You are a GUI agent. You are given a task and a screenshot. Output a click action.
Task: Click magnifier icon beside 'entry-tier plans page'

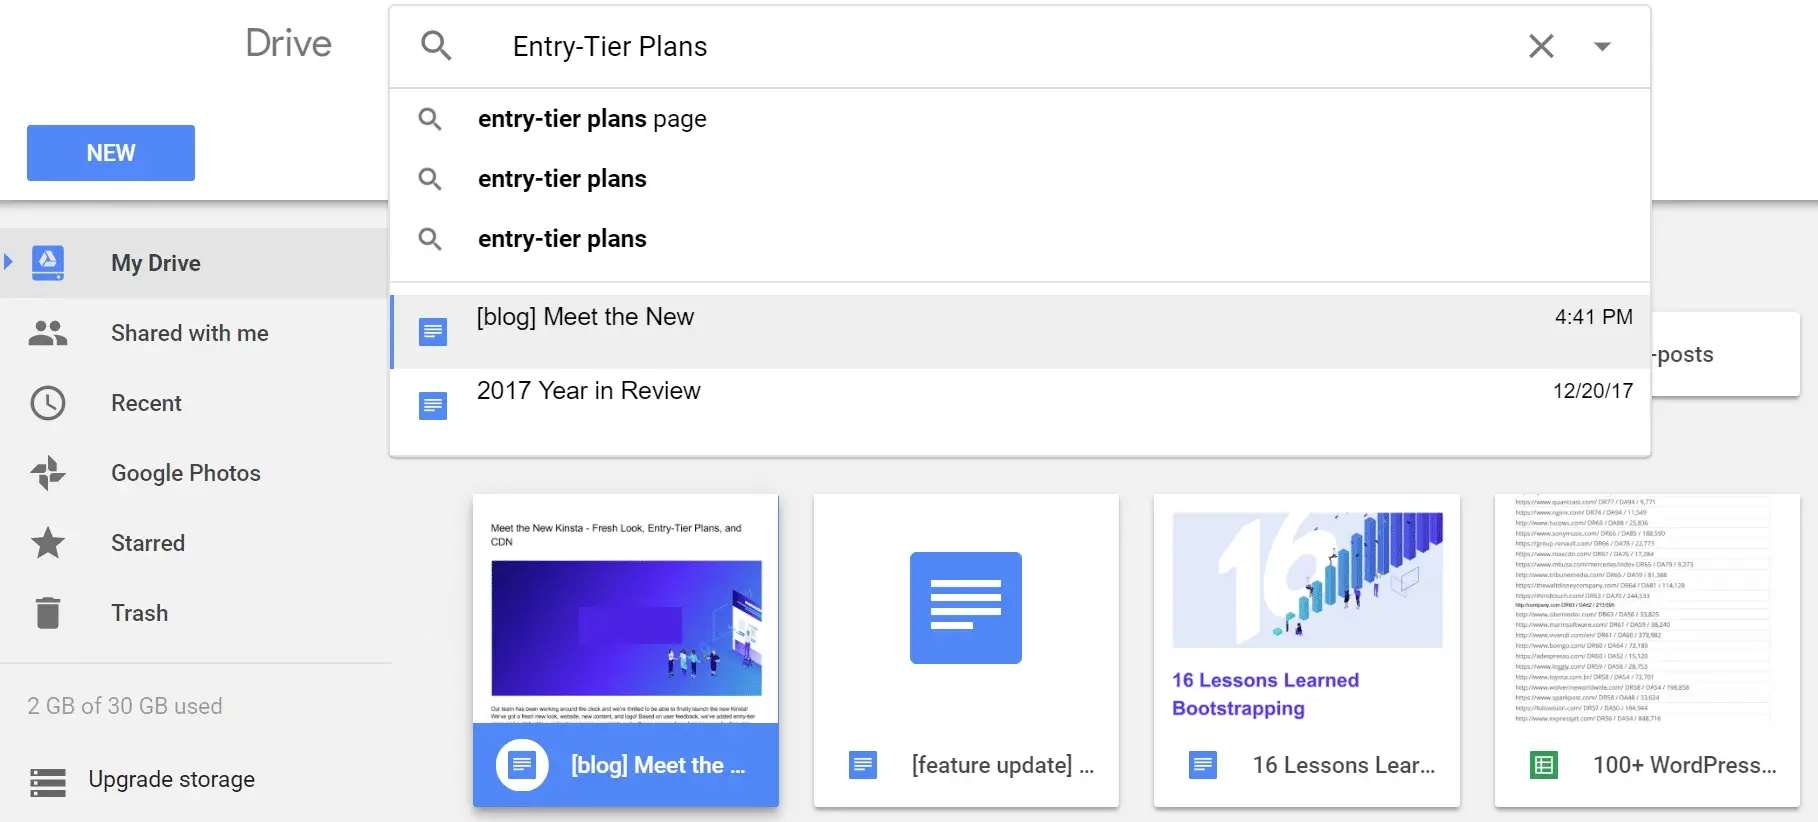[x=430, y=119]
